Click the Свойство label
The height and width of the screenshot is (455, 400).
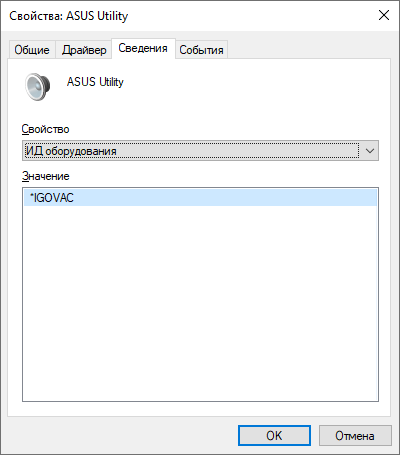(45, 129)
